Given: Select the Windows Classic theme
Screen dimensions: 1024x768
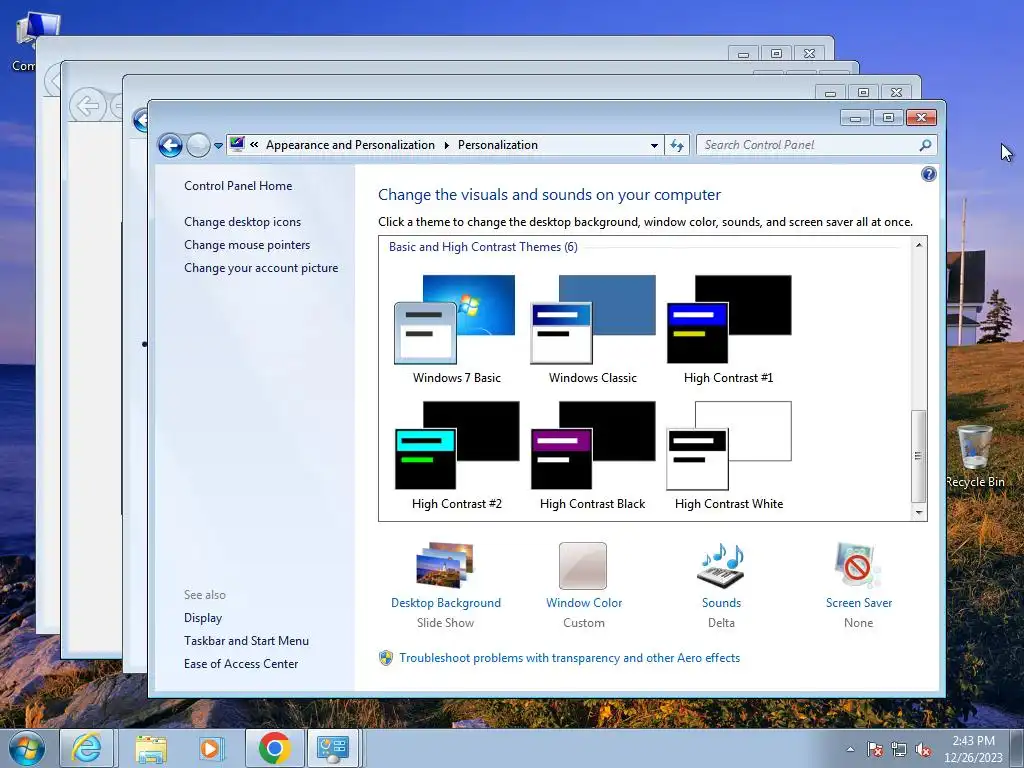Looking at the screenshot, I should [x=592, y=330].
